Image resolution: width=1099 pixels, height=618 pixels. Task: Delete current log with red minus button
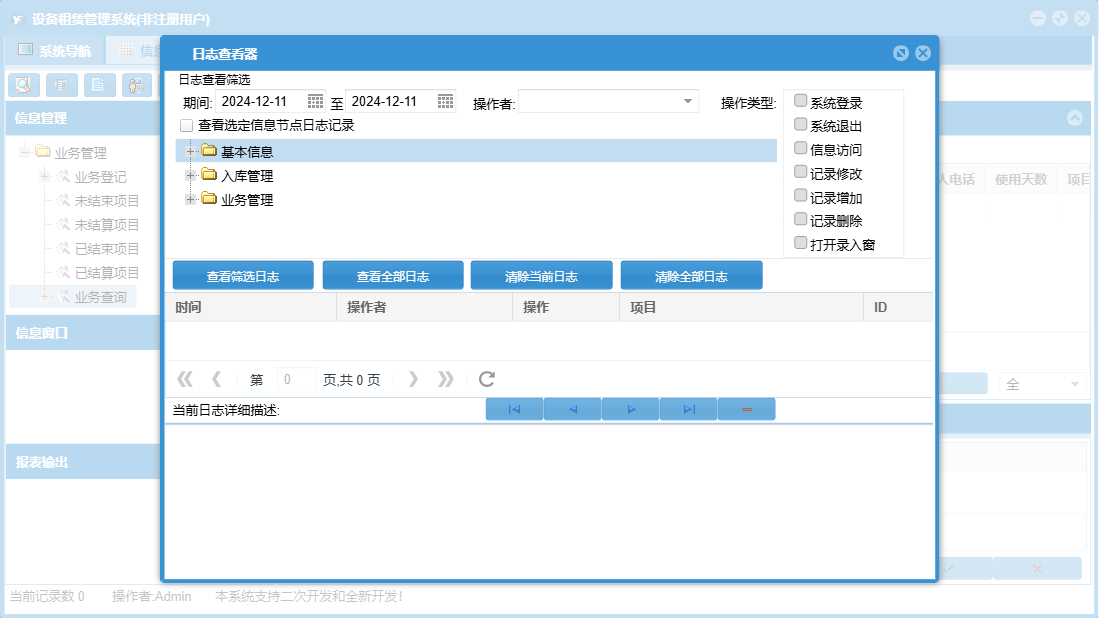746,409
